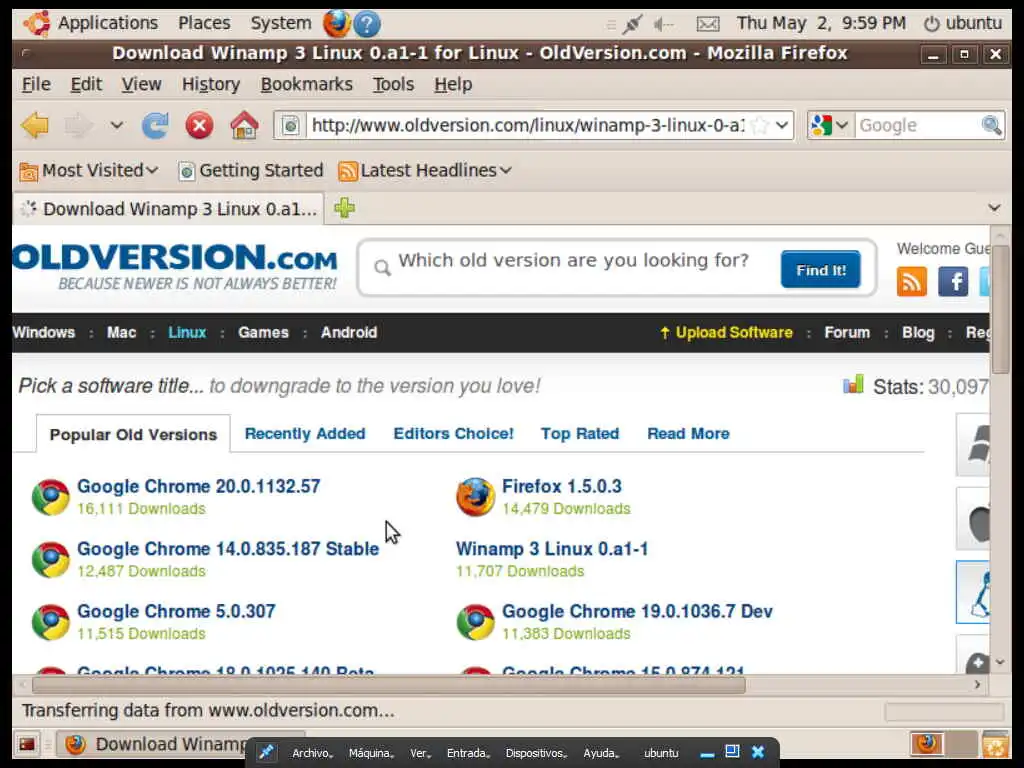The image size is (1024, 768).
Task: Open the Dispositivos menu in the VirtualBox toolbar
Action: point(536,753)
